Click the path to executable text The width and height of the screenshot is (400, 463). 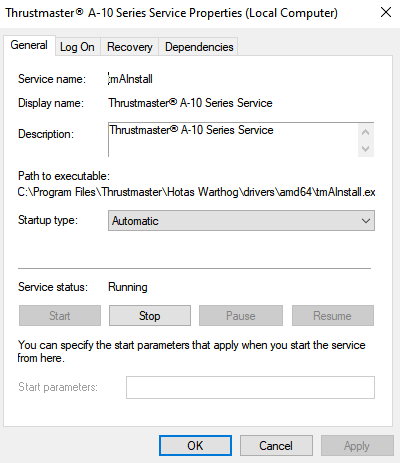click(196, 192)
